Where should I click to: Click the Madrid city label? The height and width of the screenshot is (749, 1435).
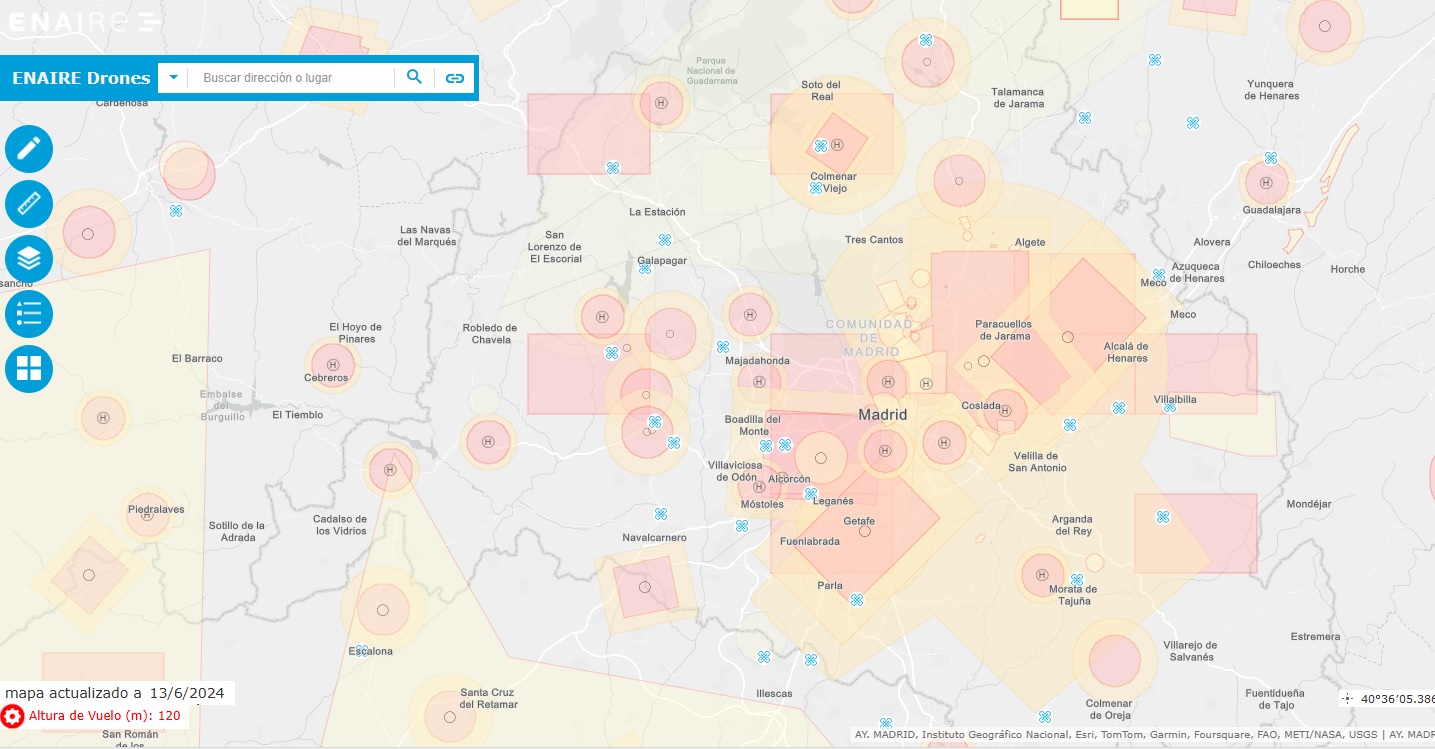click(883, 415)
